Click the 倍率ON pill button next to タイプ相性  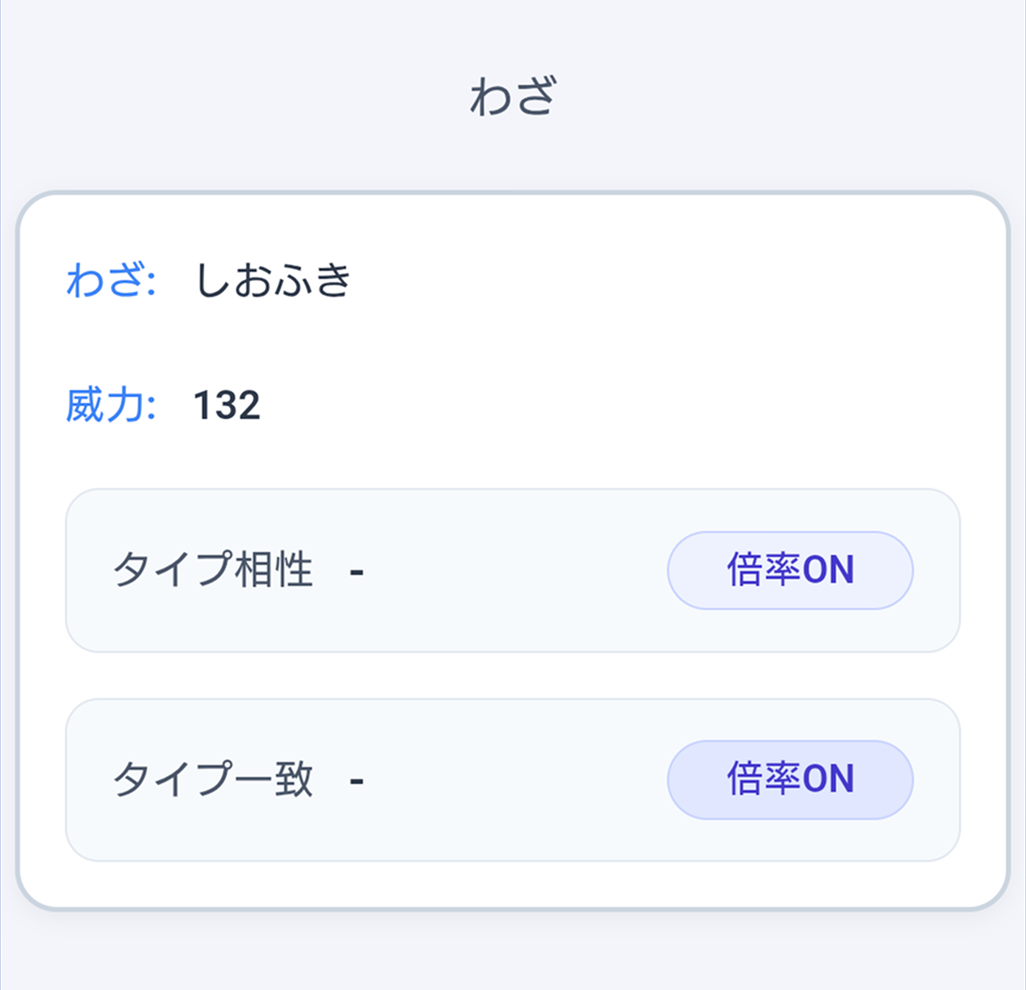tap(790, 570)
